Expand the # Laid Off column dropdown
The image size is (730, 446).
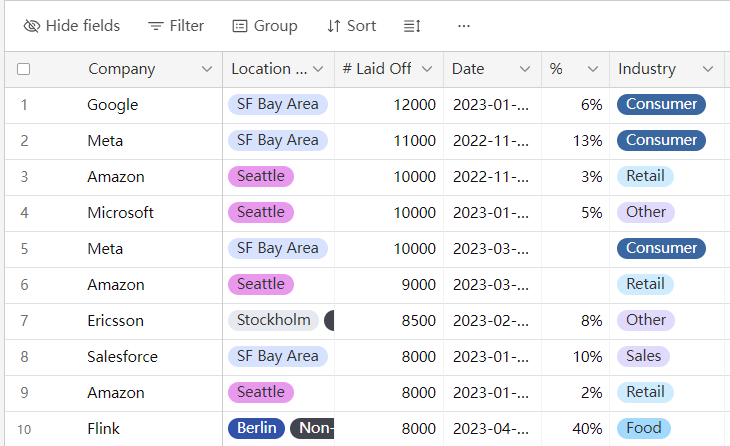click(x=426, y=69)
